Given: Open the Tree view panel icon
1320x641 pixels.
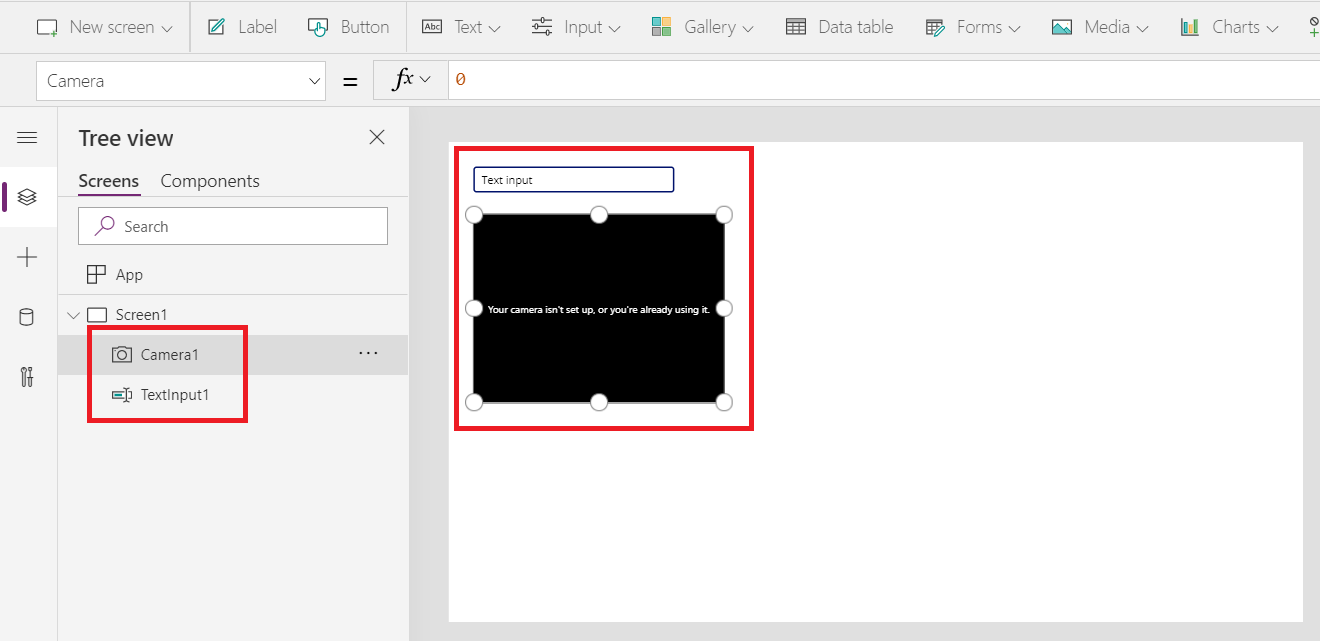Looking at the screenshot, I should (27, 197).
